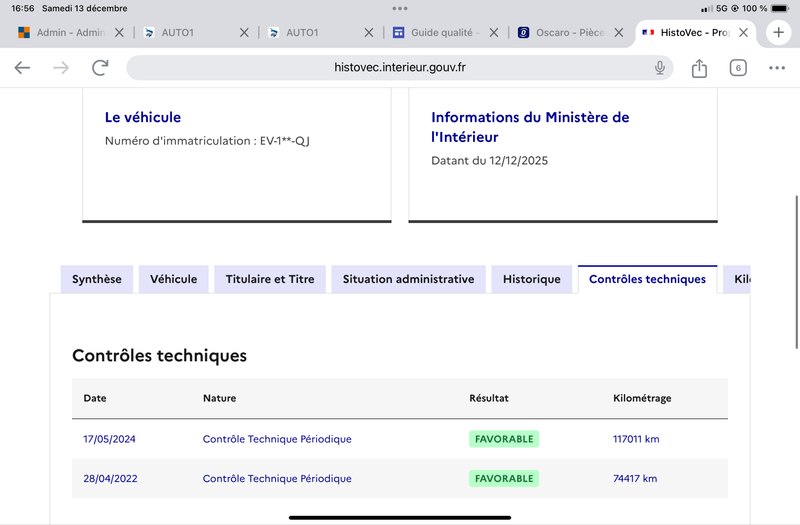Close the Guide qualité tab
Image resolution: width=800 pixels, height=525 pixels.
point(493,33)
